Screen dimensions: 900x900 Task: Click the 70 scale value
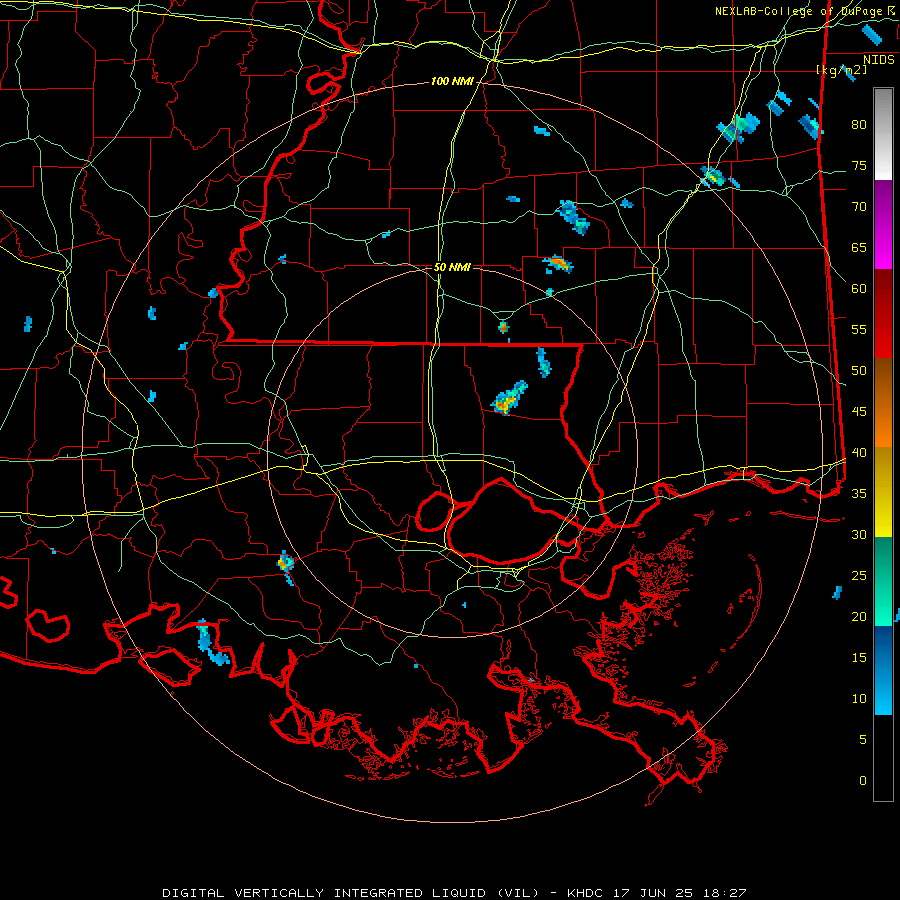pos(859,207)
